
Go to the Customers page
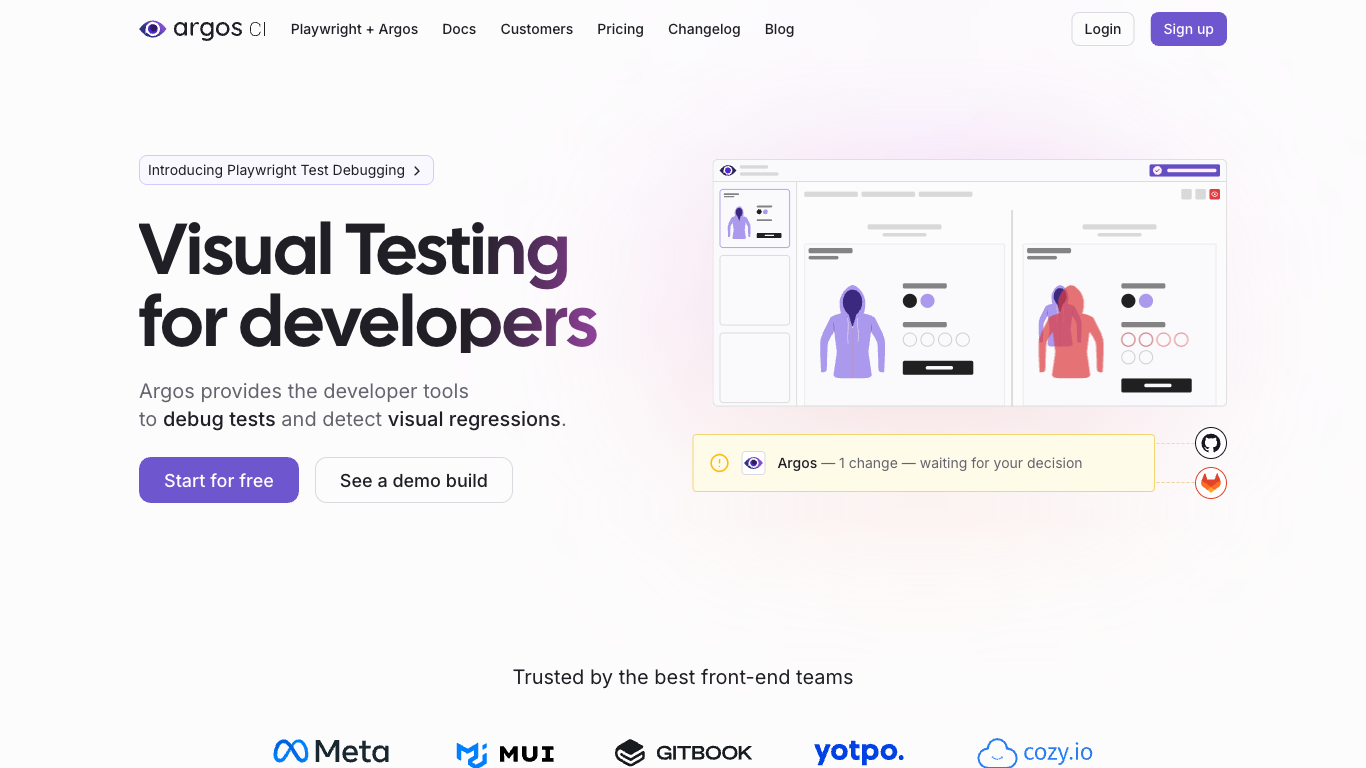click(536, 29)
